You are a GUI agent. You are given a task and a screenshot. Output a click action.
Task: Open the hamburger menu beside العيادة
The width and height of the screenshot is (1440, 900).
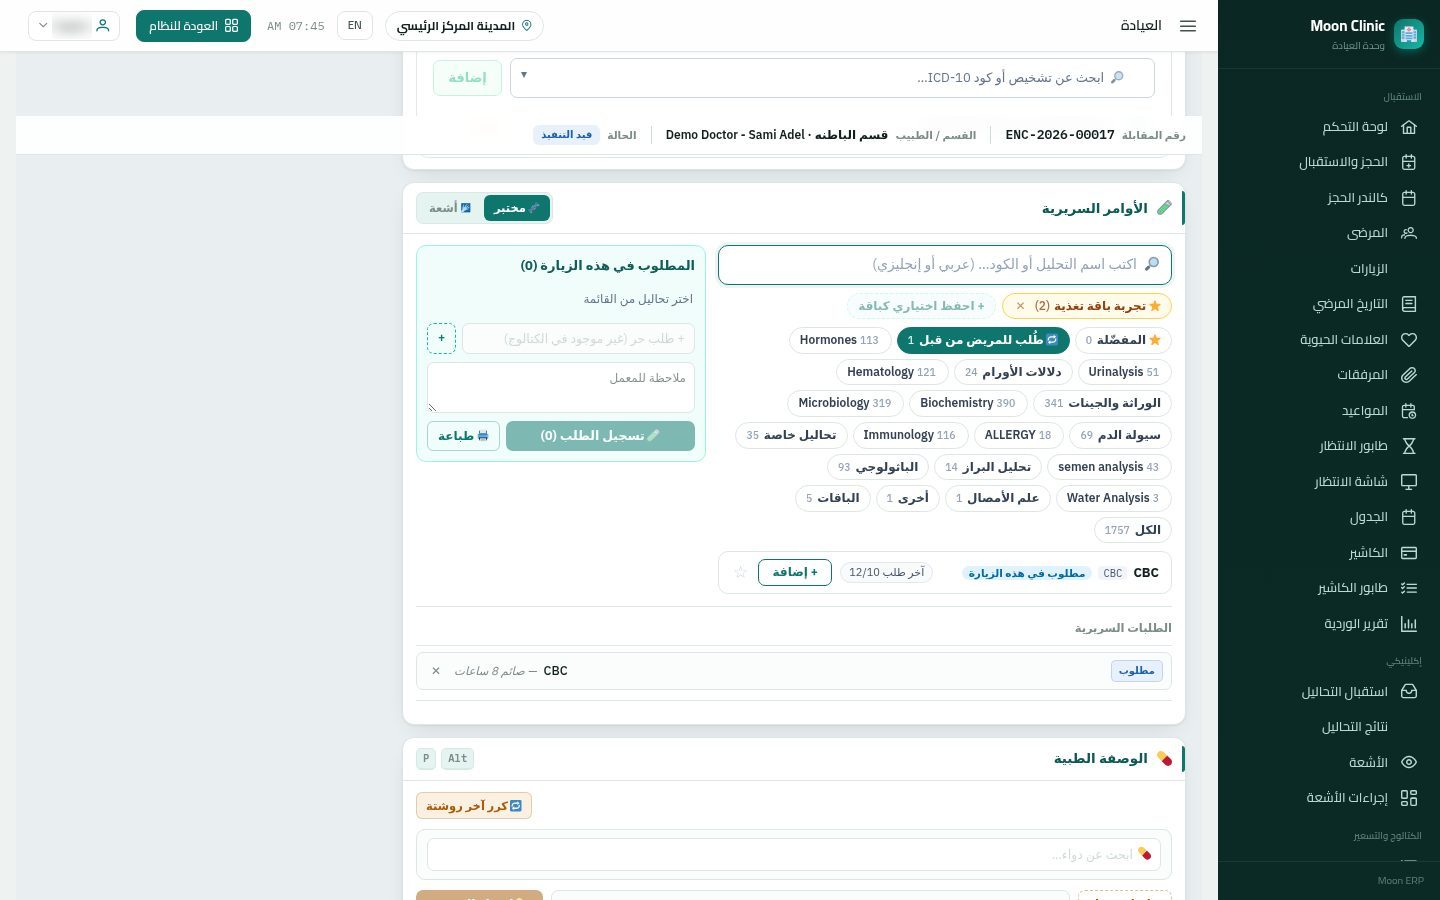click(1188, 26)
